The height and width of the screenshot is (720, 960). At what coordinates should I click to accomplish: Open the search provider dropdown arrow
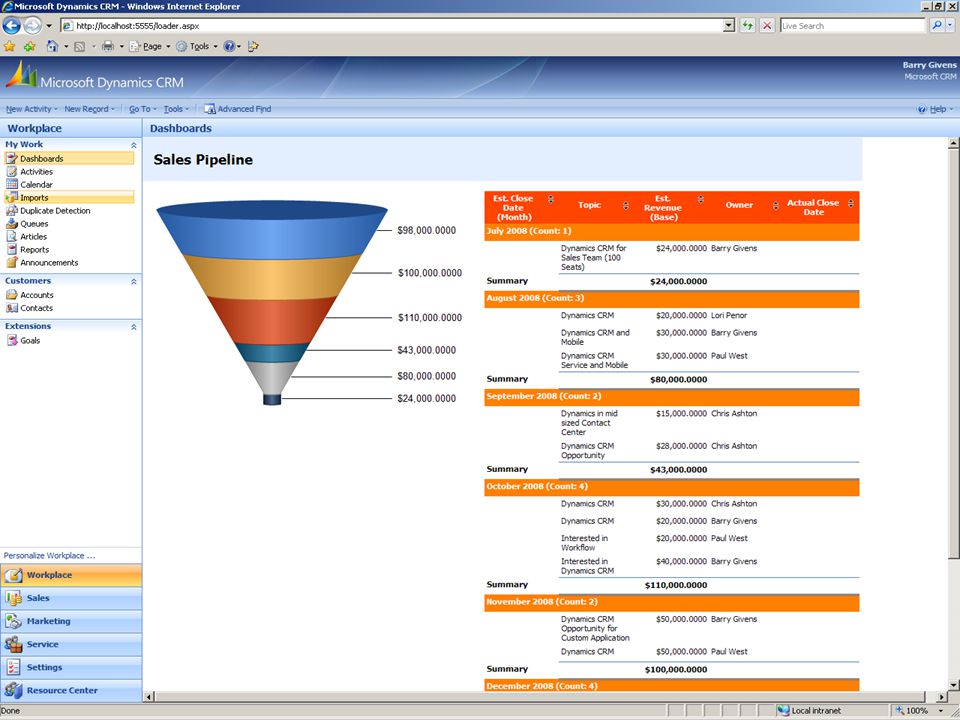point(950,26)
